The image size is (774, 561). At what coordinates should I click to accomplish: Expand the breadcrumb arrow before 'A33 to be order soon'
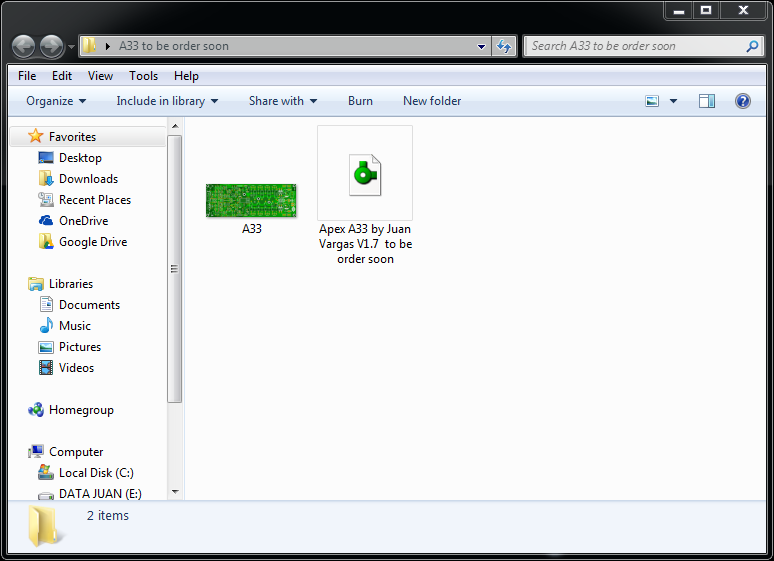[x=108, y=46]
